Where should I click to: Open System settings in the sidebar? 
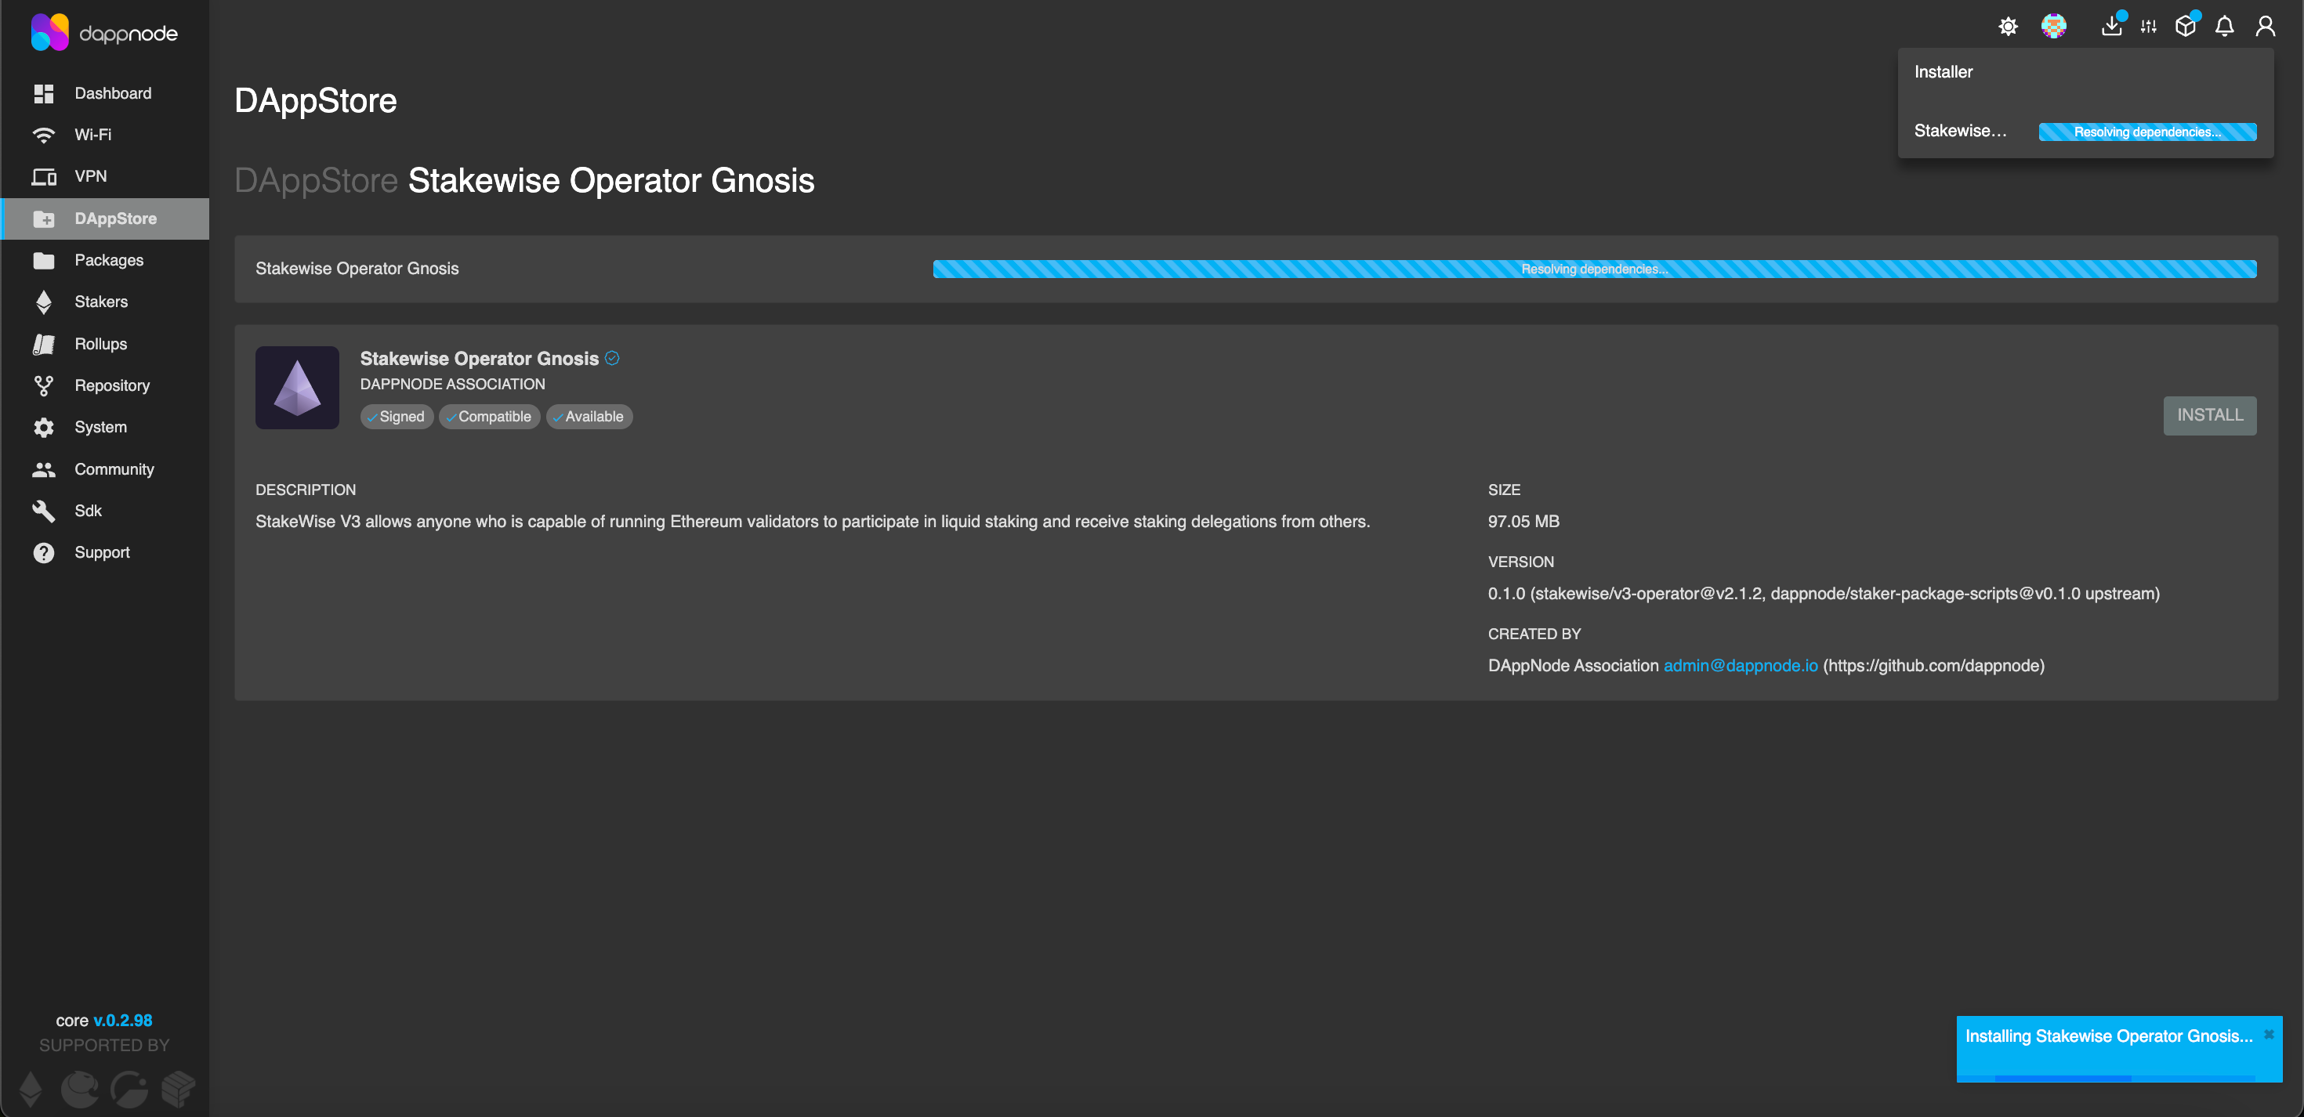[100, 427]
